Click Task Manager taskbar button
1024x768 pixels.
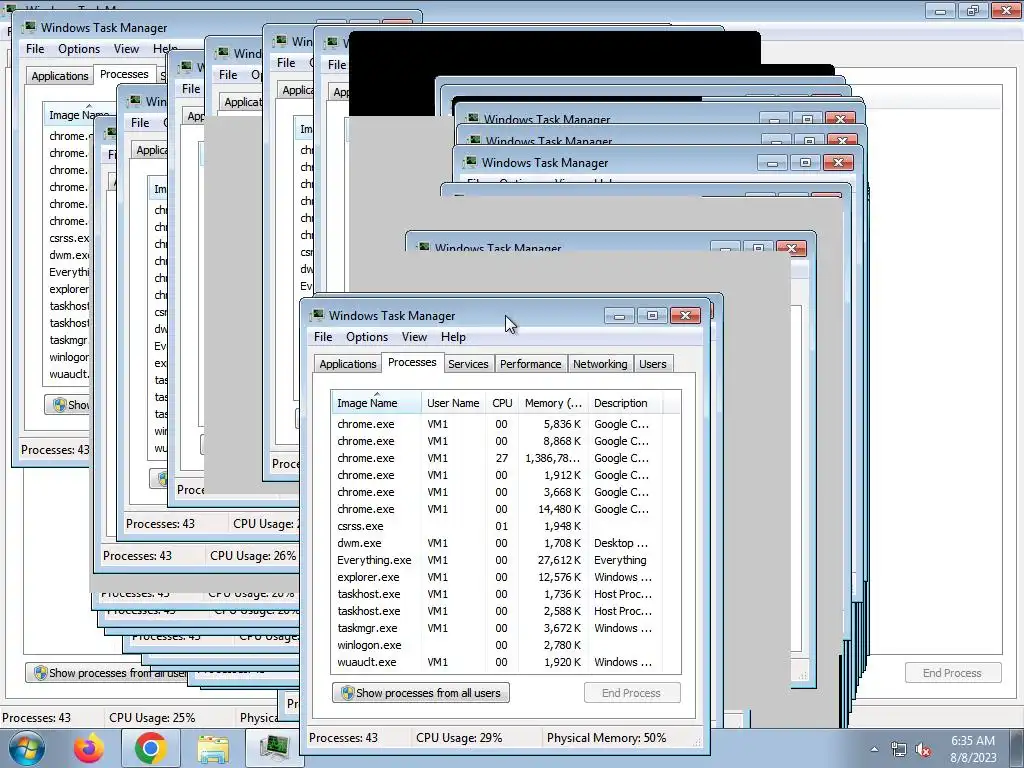pyautogui.click(x=274, y=748)
